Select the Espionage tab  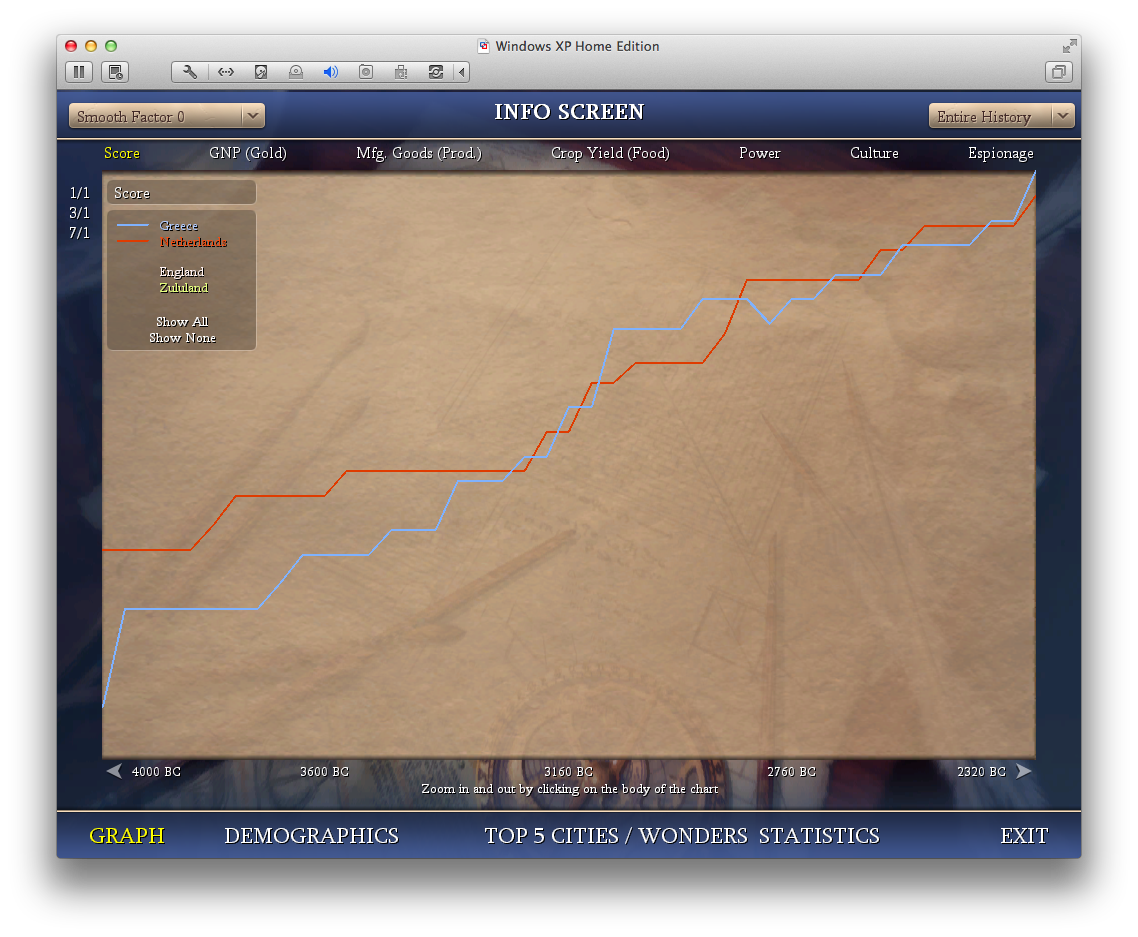pyautogui.click(x=1001, y=153)
